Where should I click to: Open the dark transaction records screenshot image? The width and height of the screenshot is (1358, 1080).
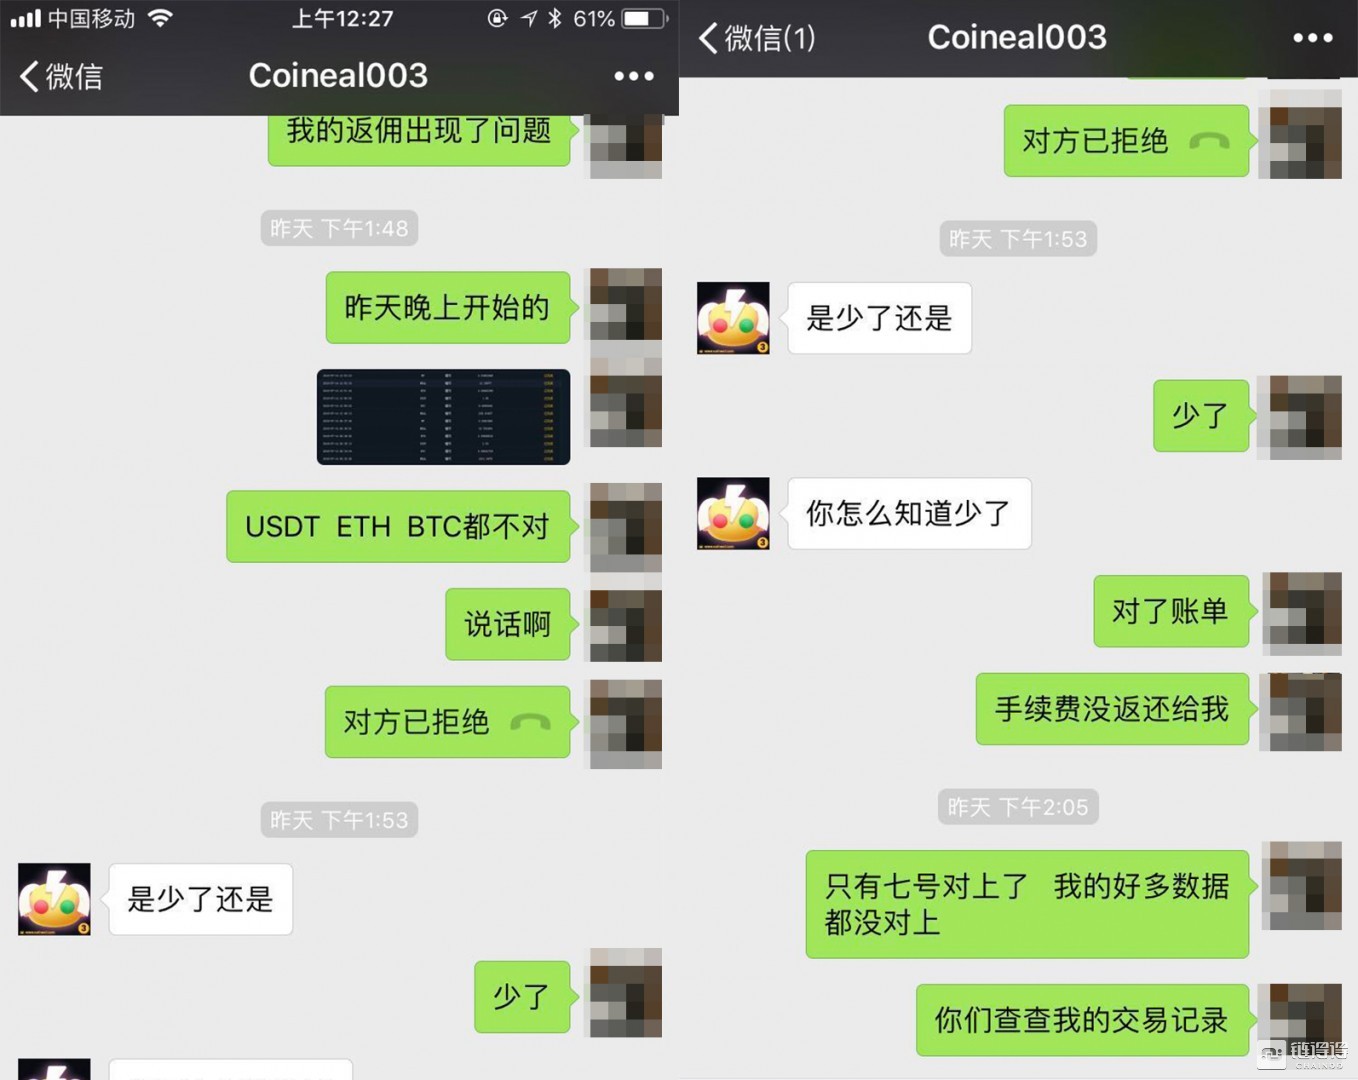point(443,417)
